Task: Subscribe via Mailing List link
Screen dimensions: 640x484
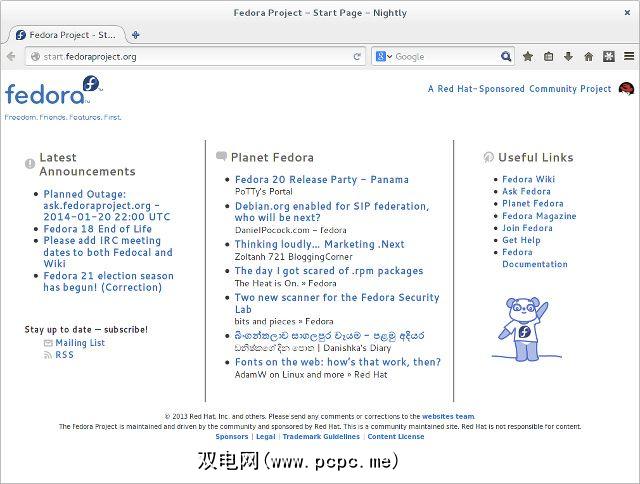Action: click(x=80, y=343)
